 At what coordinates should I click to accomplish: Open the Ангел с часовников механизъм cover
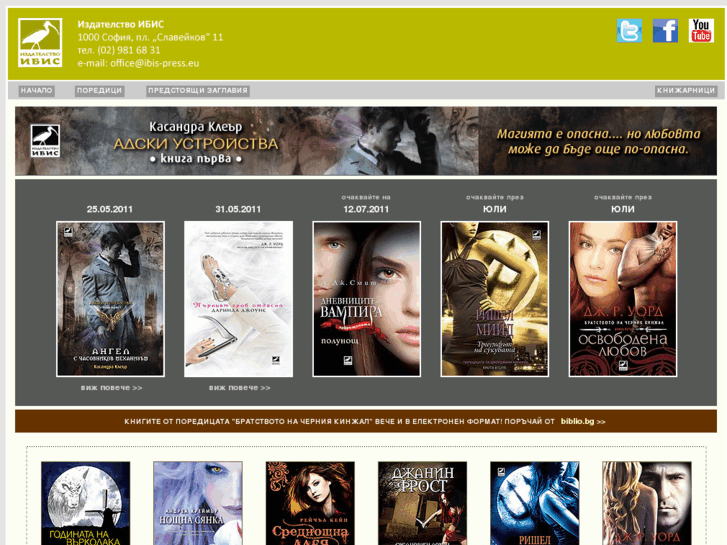110,299
